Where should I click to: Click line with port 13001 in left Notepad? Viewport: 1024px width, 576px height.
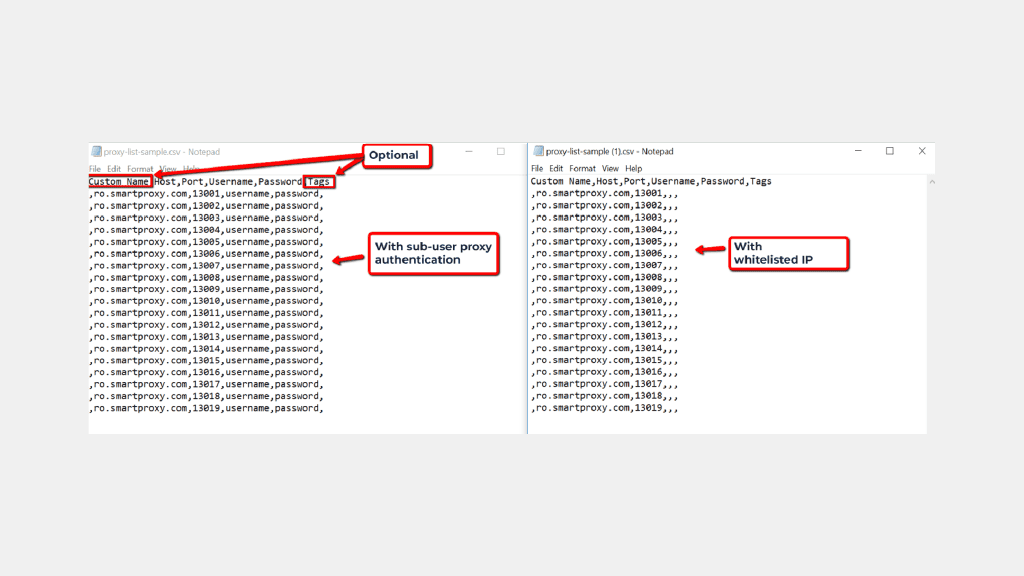(x=206, y=194)
